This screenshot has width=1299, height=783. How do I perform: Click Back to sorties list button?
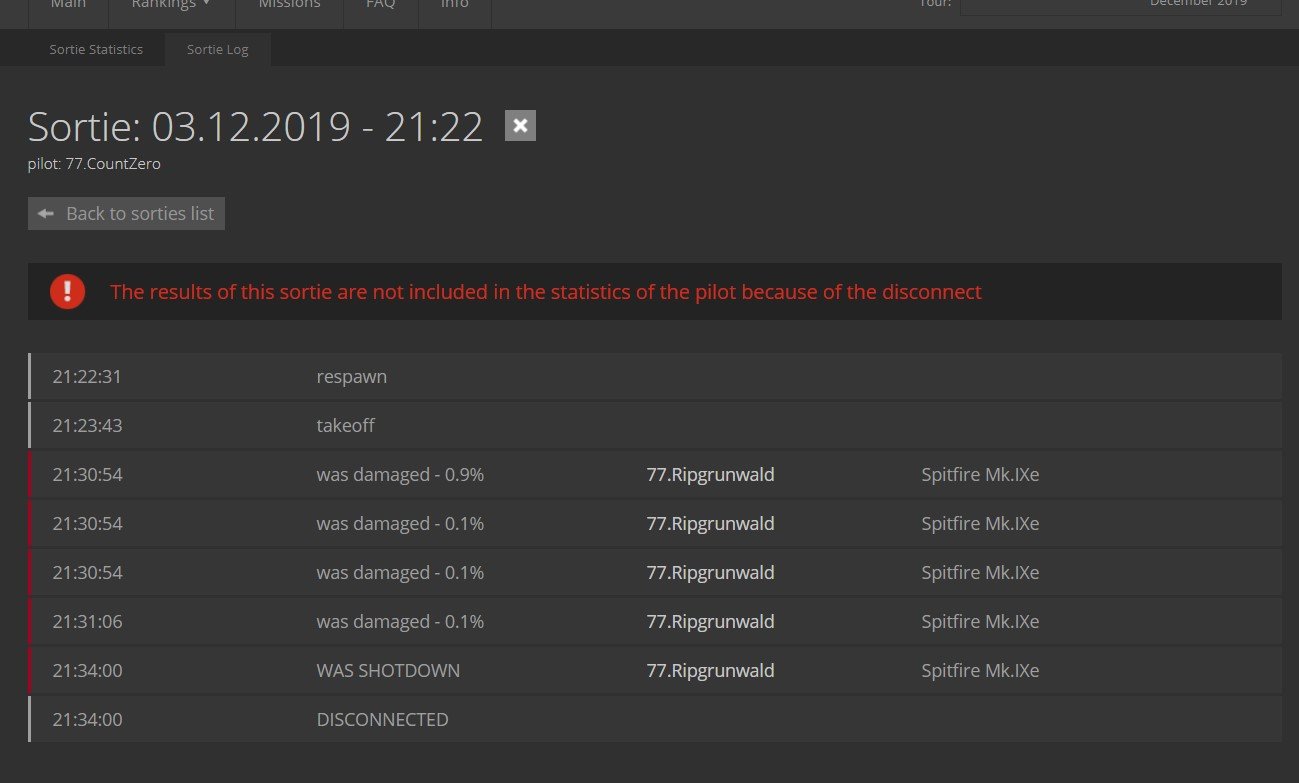(126, 213)
